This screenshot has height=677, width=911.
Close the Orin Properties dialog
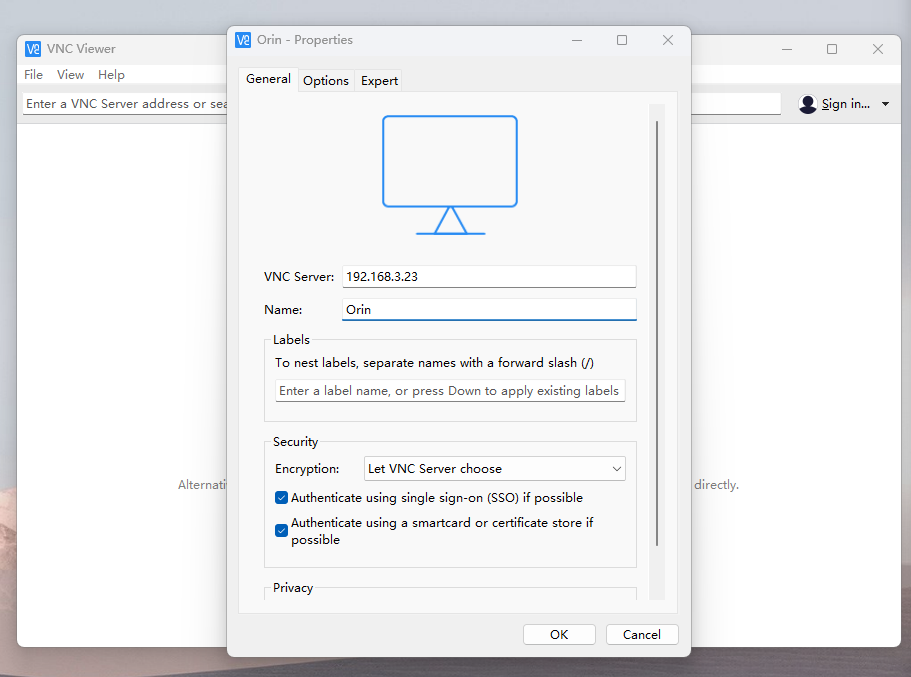coord(668,40)
